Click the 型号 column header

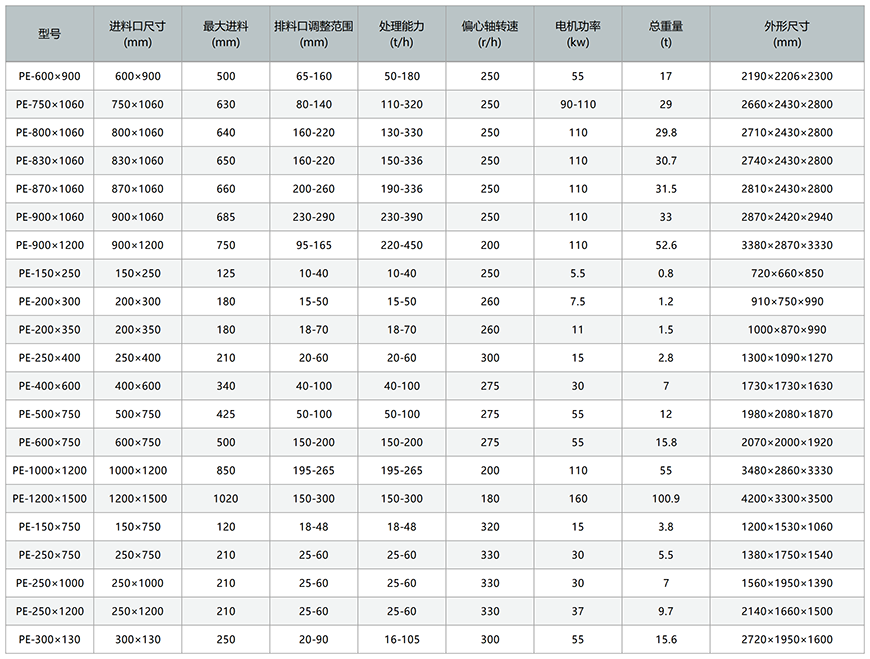pos(50,34)
